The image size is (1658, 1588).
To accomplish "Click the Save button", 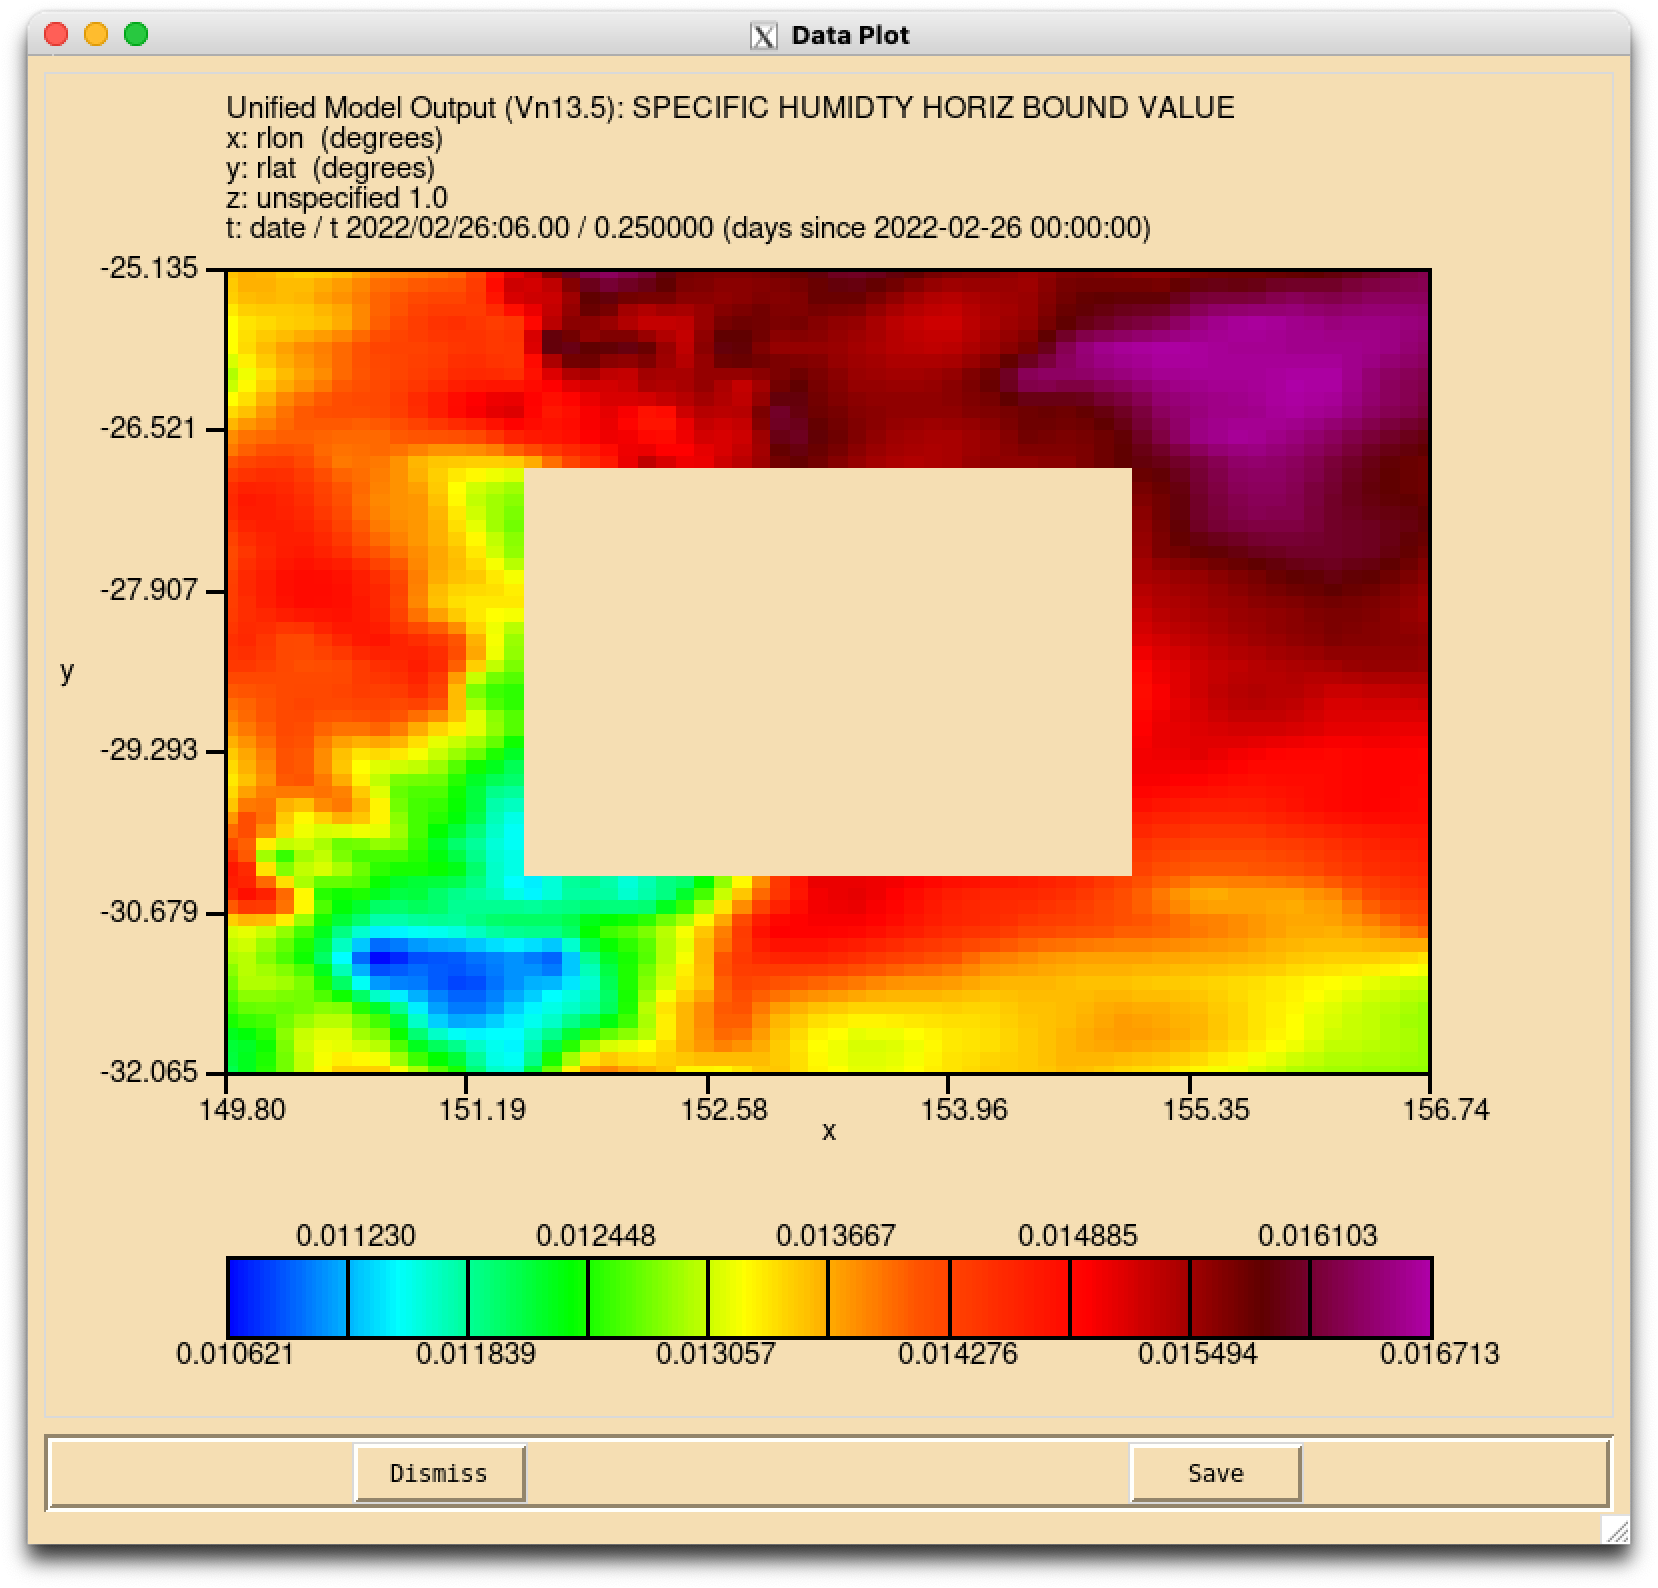I will (x=1215, y=1473).
